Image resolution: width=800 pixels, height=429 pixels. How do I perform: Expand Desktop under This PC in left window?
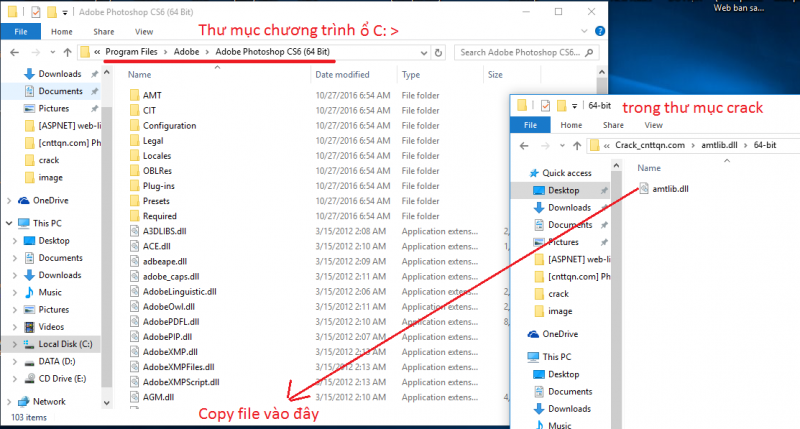point(14,240)
